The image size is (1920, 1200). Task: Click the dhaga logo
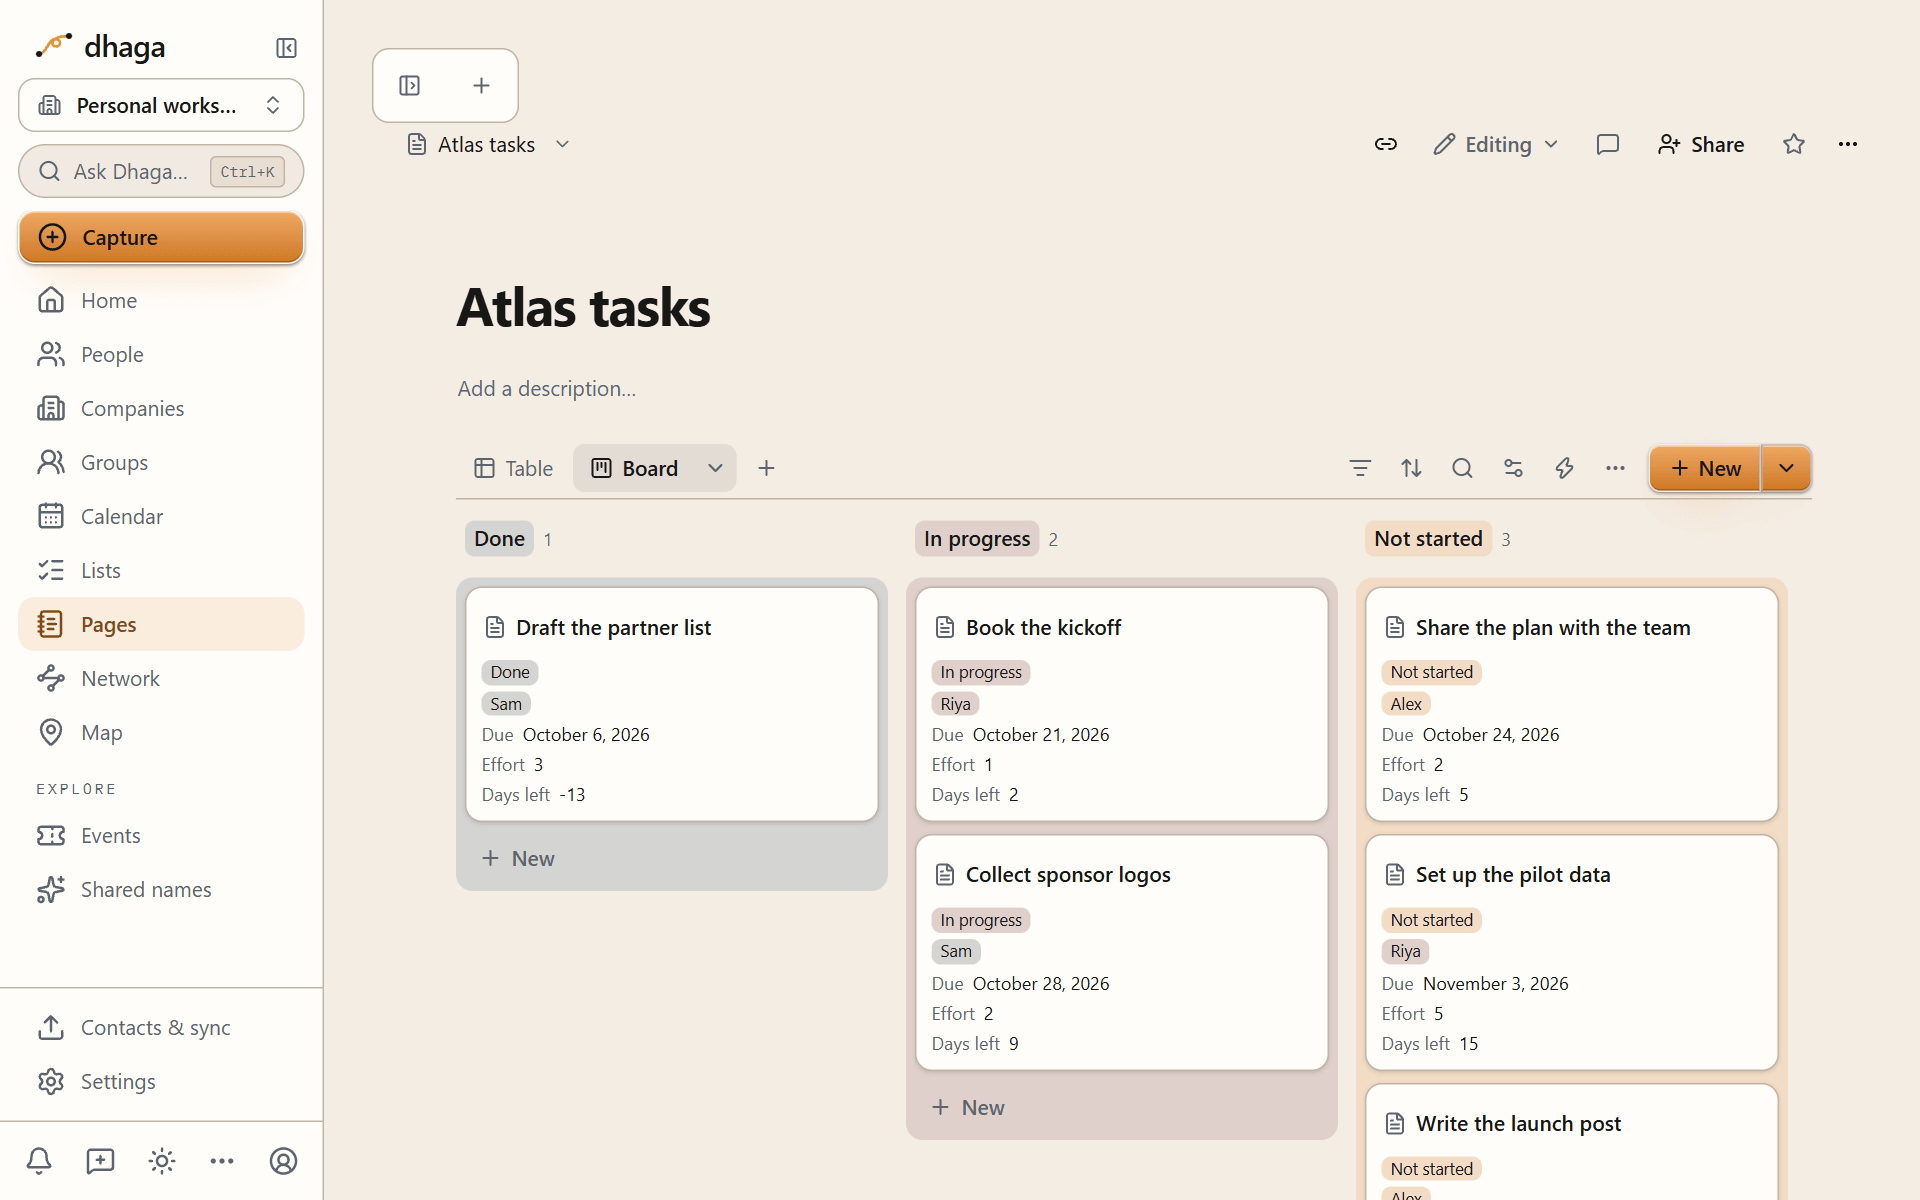point(100,46)
